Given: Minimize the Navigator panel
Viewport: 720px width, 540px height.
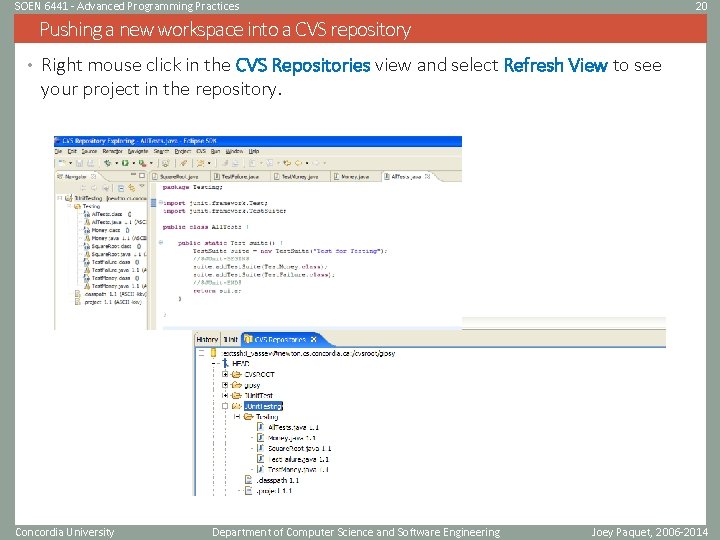Looking at the screenshot, I should tap(133, 174).
